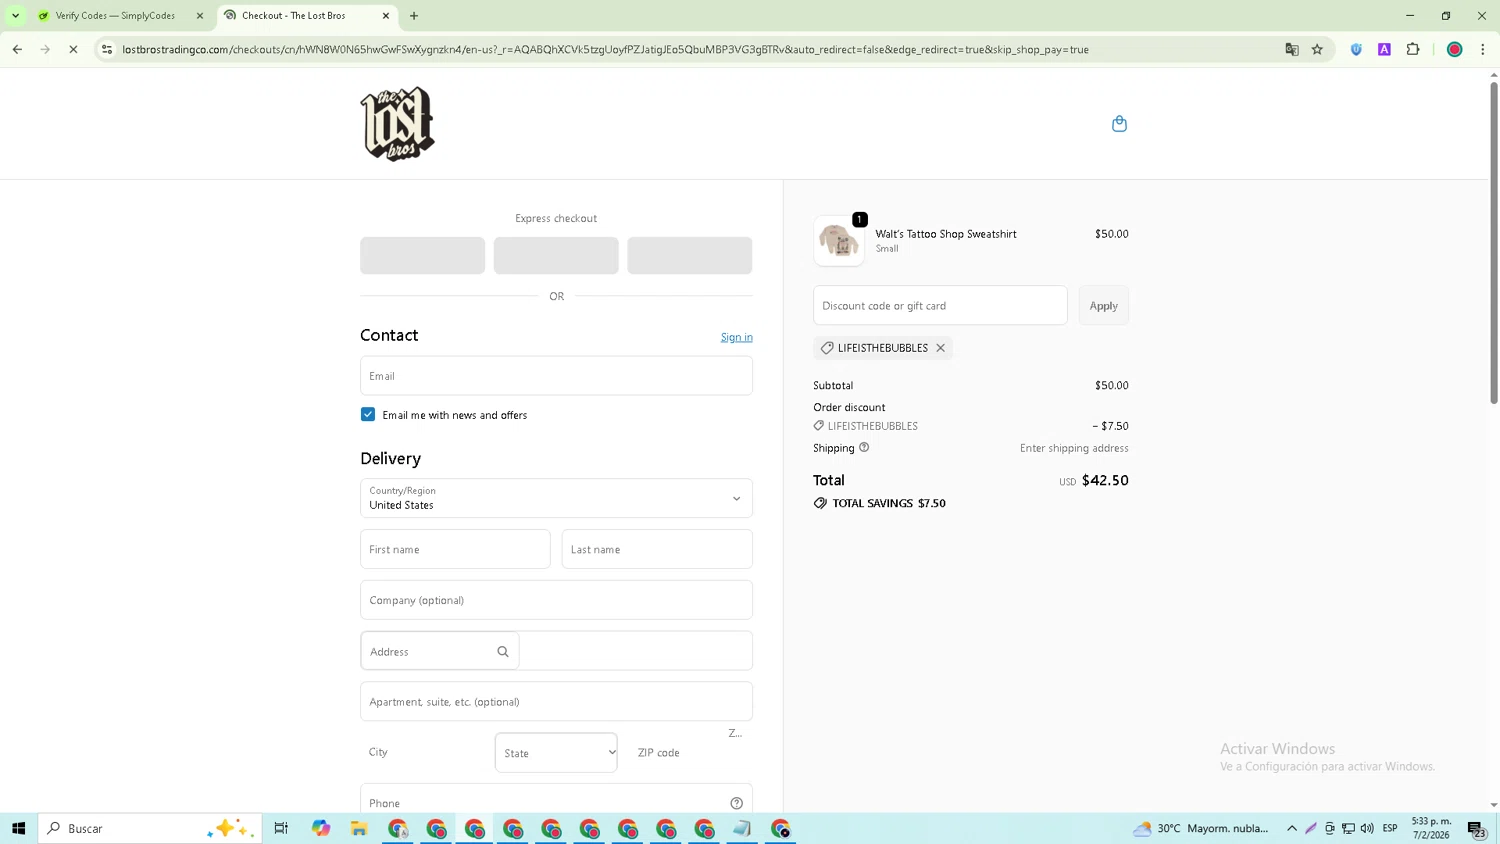The width and height of the screenshot is (1500, 844).
Task: Open the browser extensions puzzle icon
Action: point(1413,49)
